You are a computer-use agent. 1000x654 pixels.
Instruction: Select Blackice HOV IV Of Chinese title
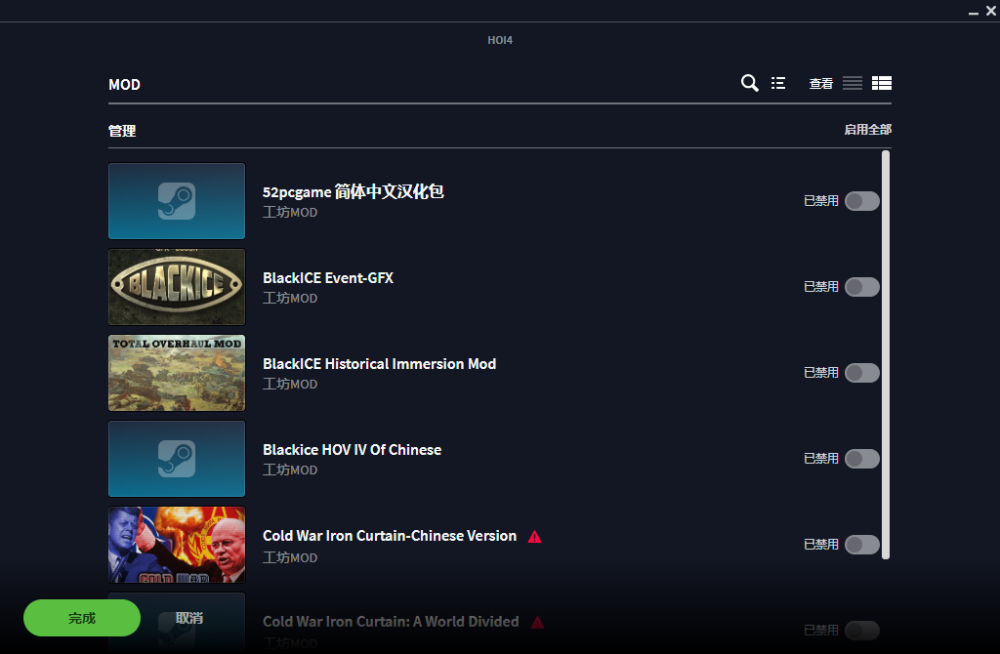[351, 450]
